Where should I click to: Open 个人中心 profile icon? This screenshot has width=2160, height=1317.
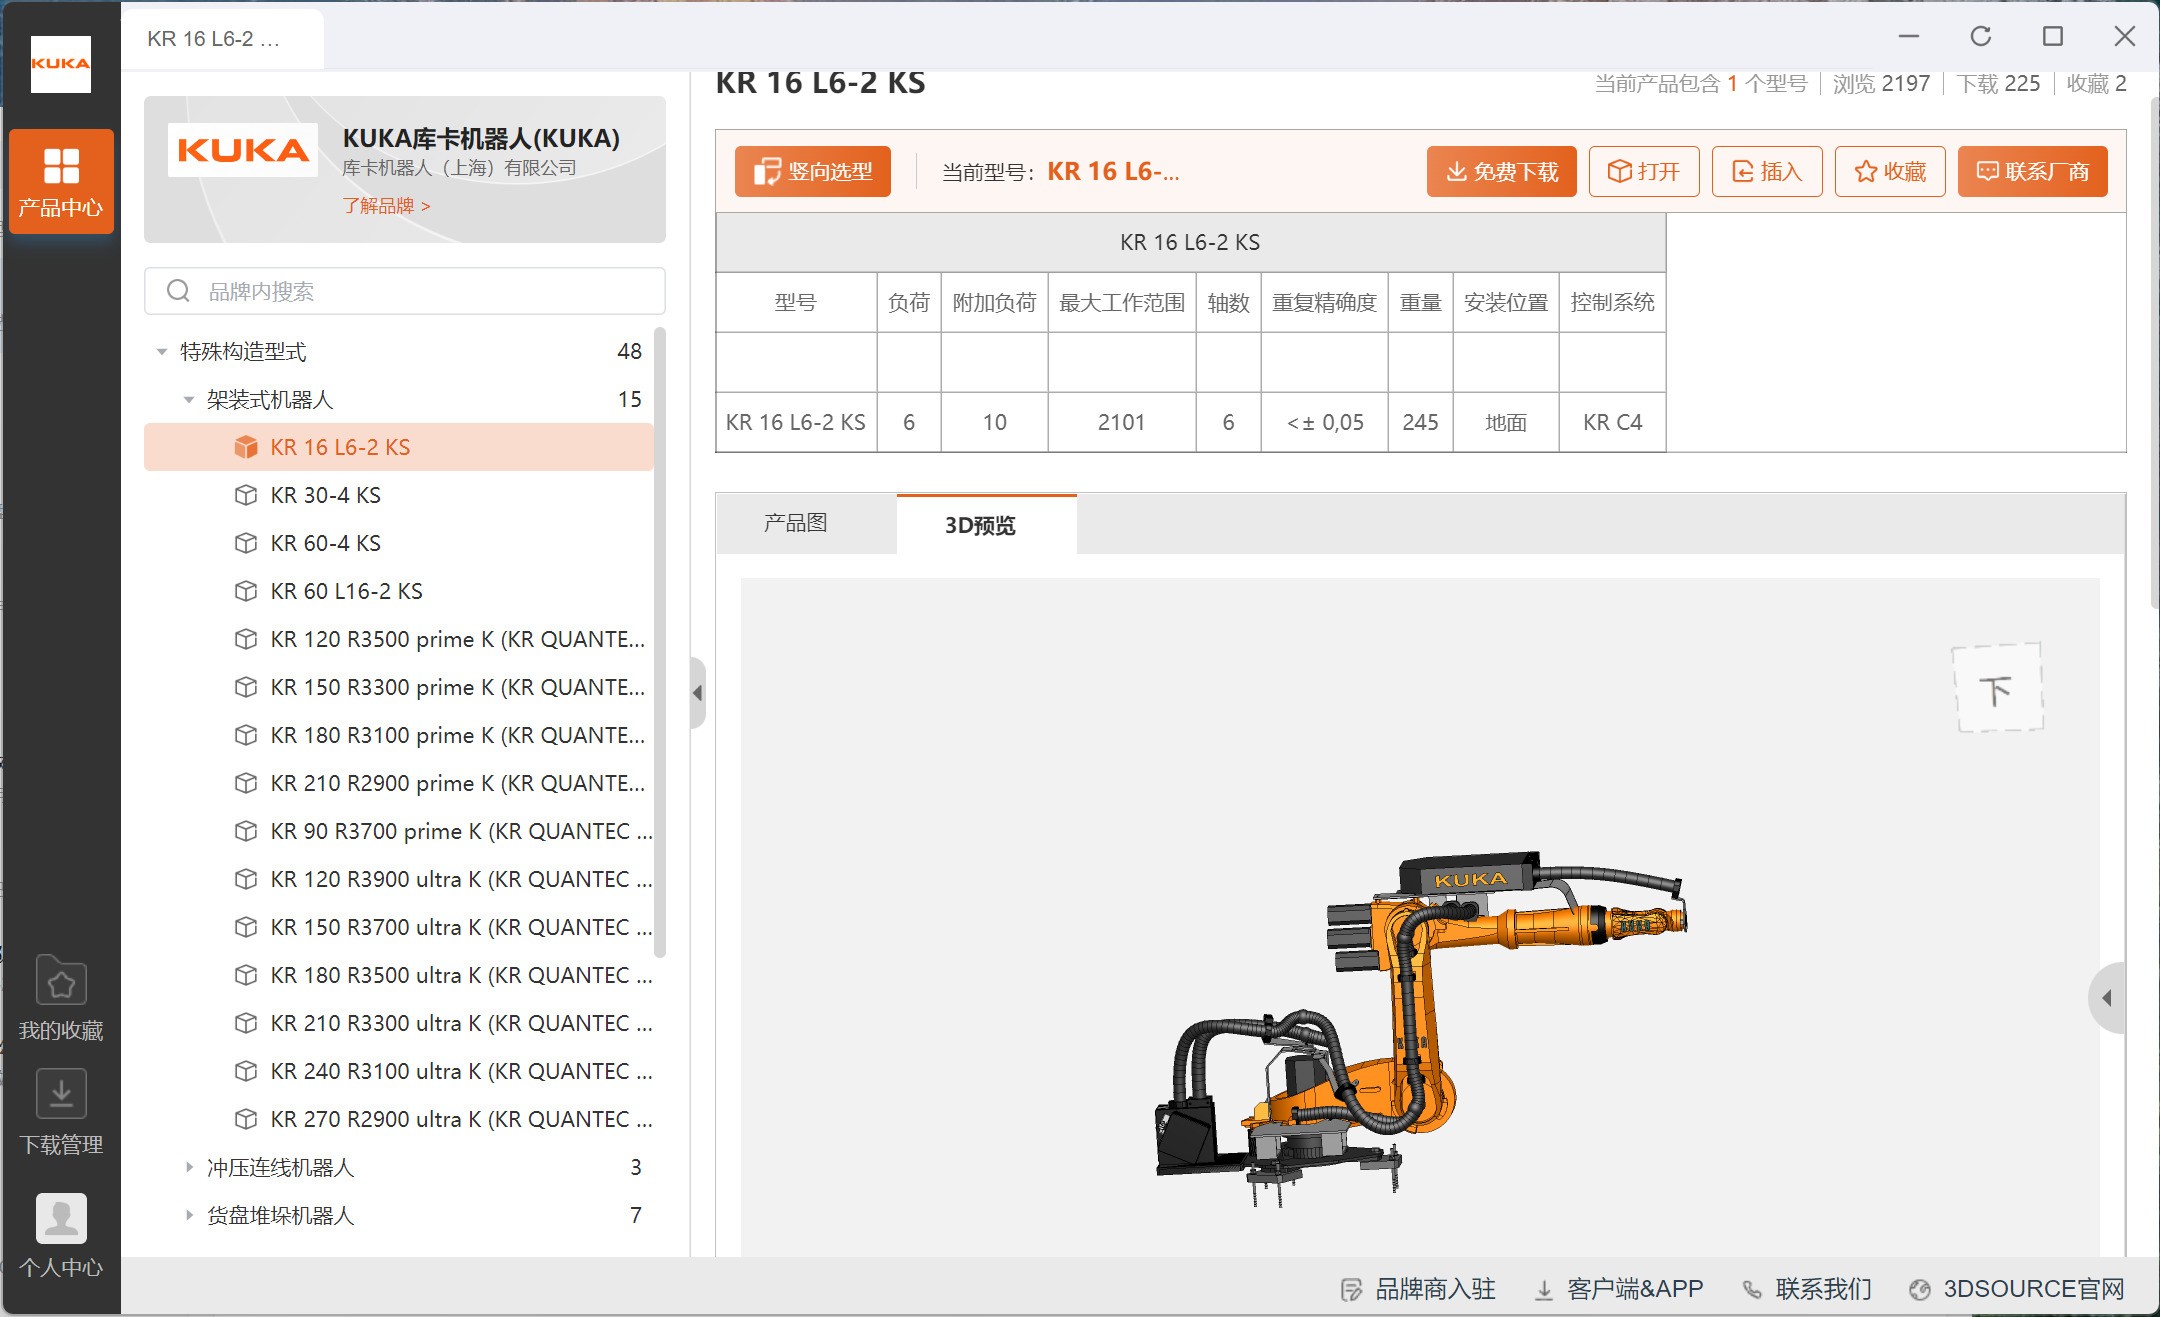pyautogui.click(x=61, y=1218)
